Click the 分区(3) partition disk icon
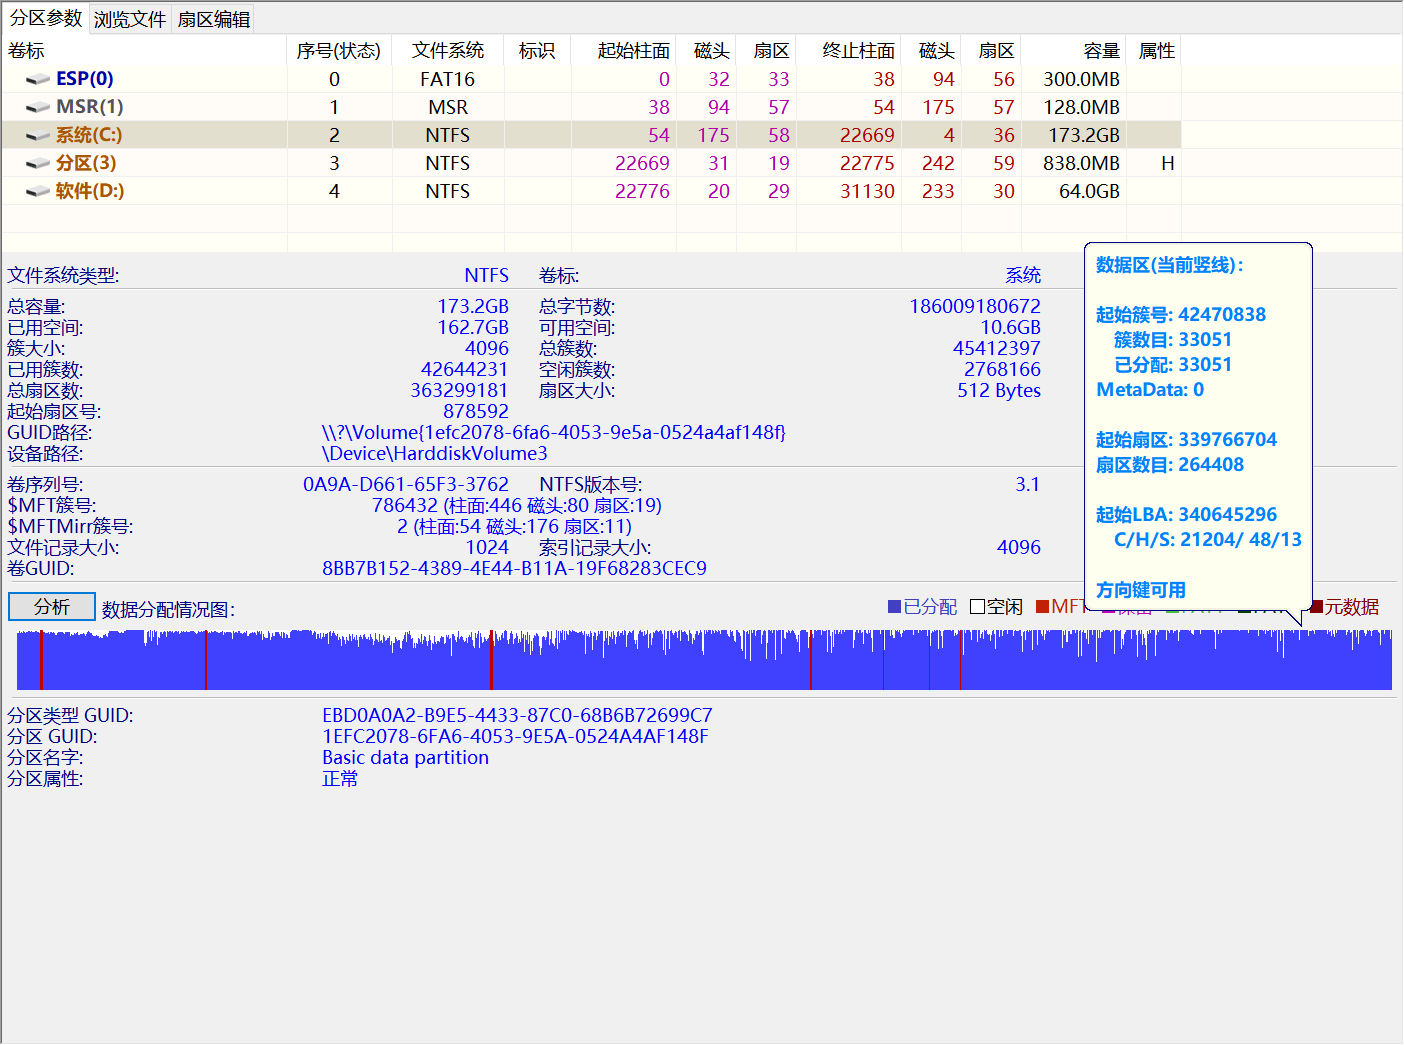 [37, 162]
